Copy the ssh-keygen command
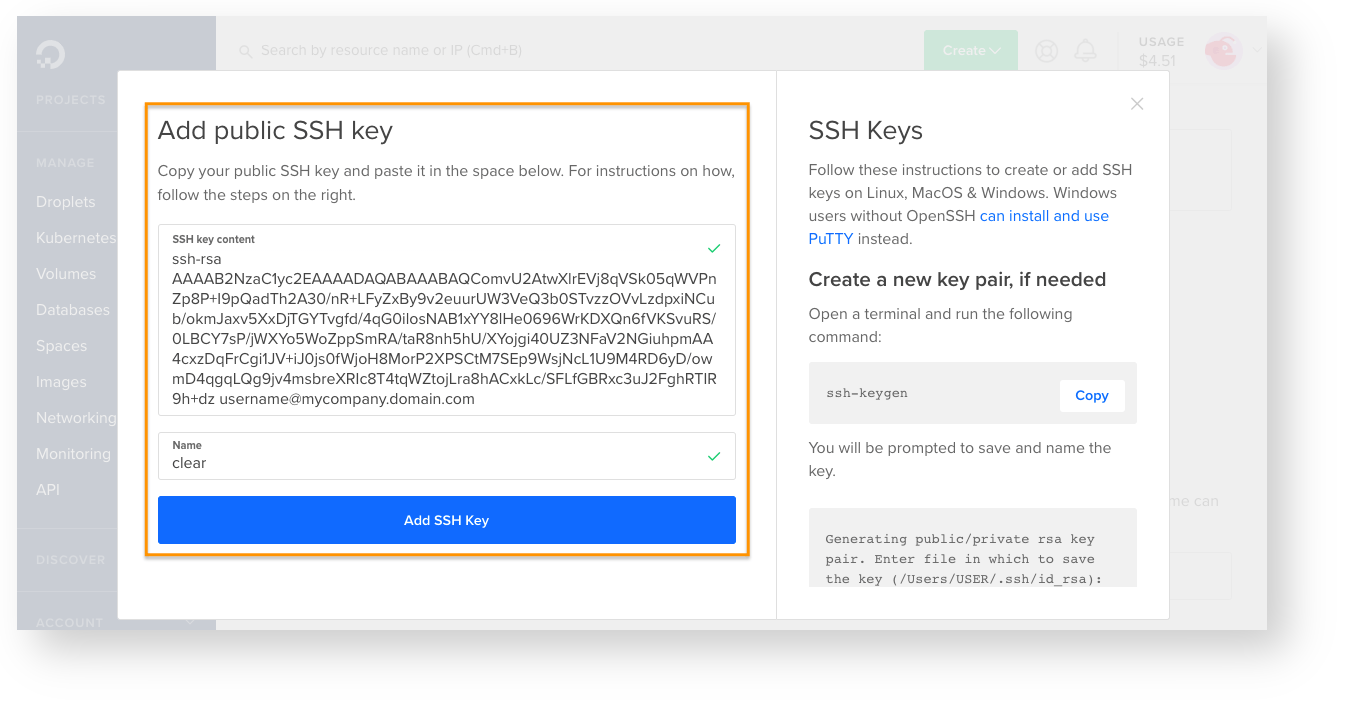This screenshot has width=1350, height=714. tap(1092, 395)
